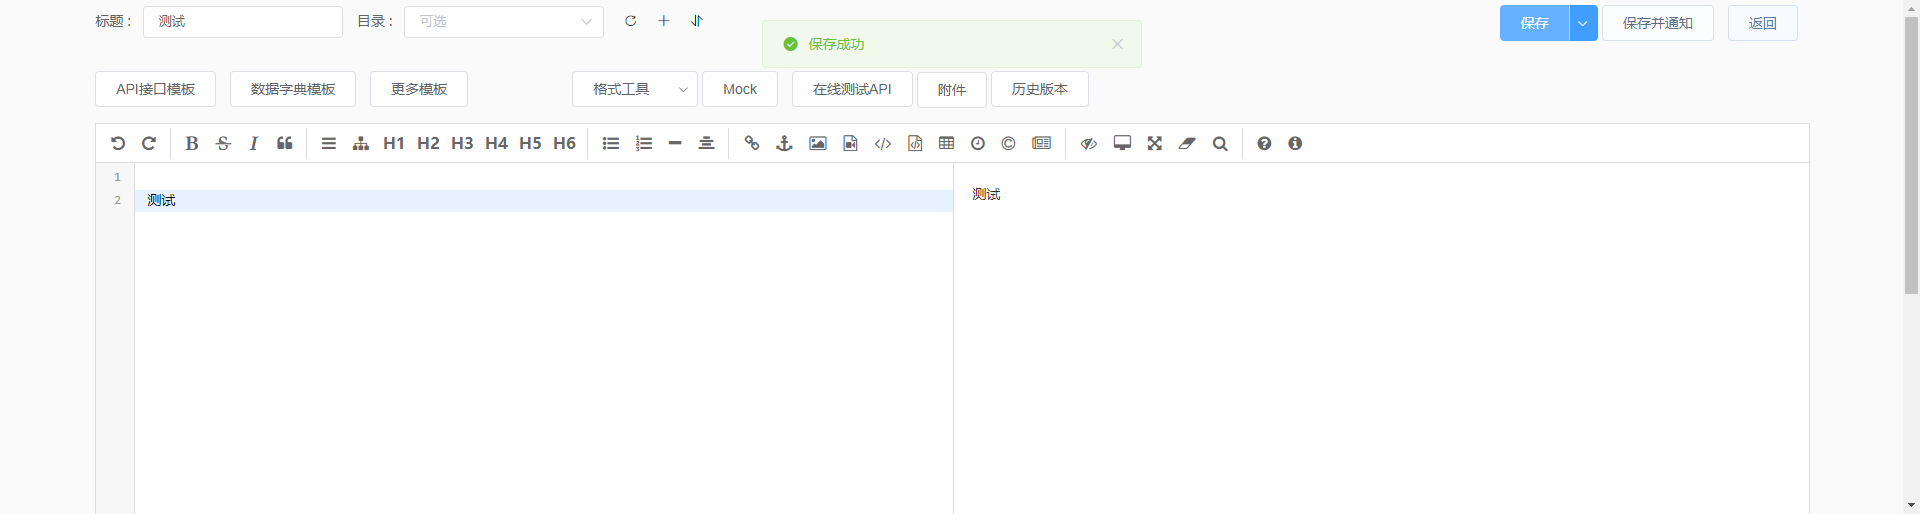
Task: Insert an H6 heading
Action: [564, 143]
